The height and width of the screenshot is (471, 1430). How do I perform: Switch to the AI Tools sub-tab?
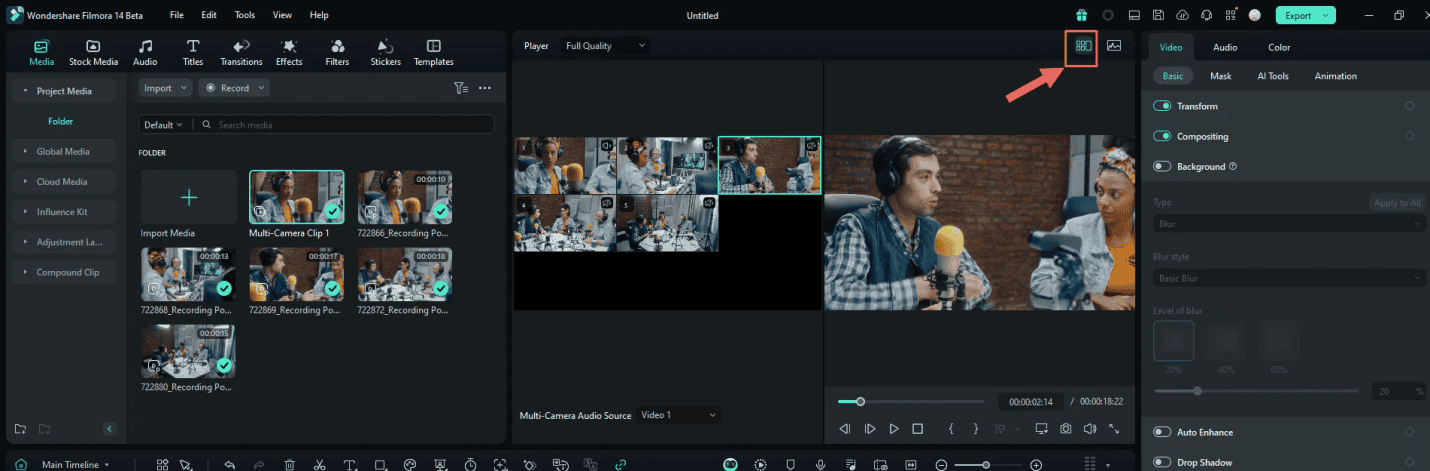tap(1273, 76)
